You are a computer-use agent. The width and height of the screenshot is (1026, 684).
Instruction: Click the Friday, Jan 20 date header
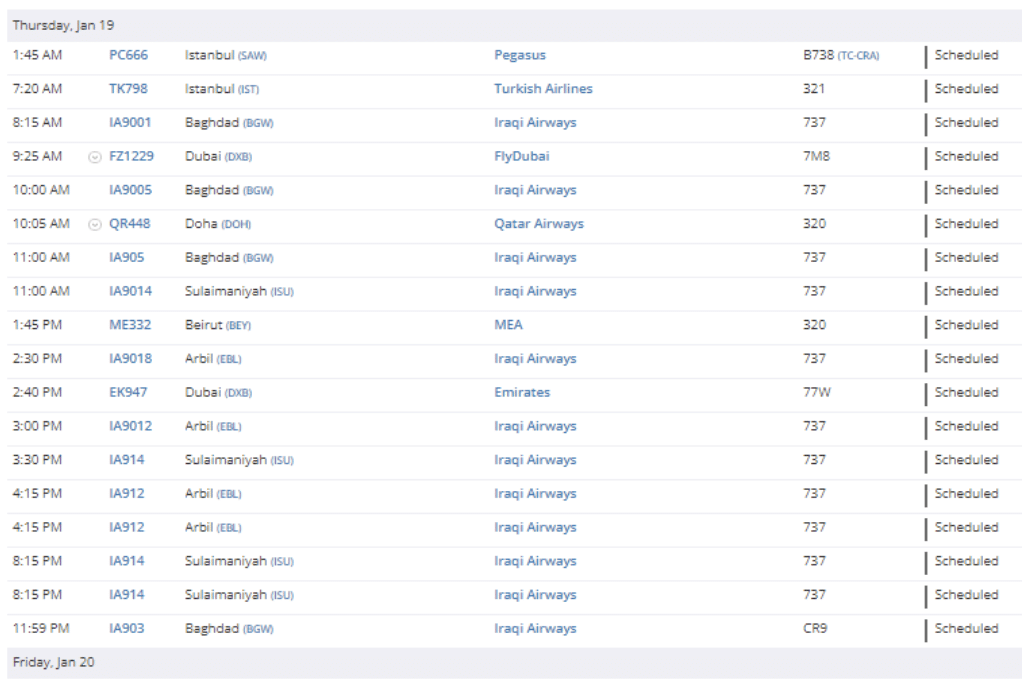[53, 662]
